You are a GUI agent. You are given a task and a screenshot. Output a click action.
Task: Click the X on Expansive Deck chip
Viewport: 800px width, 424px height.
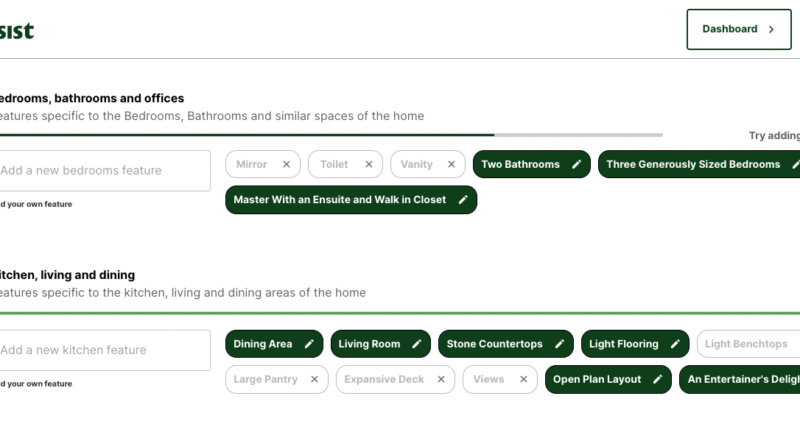pyautogui.click(x=440, y=380)
